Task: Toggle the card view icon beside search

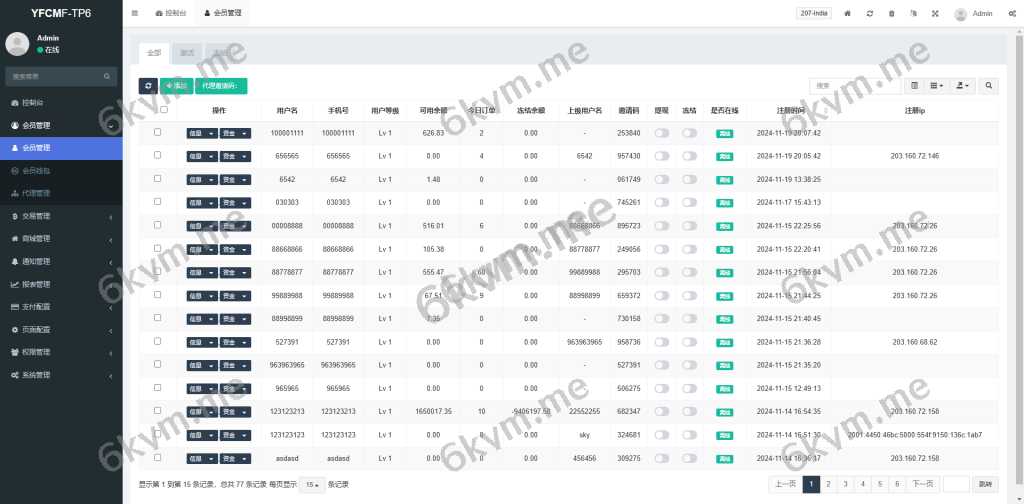Action: pos(914,87)
